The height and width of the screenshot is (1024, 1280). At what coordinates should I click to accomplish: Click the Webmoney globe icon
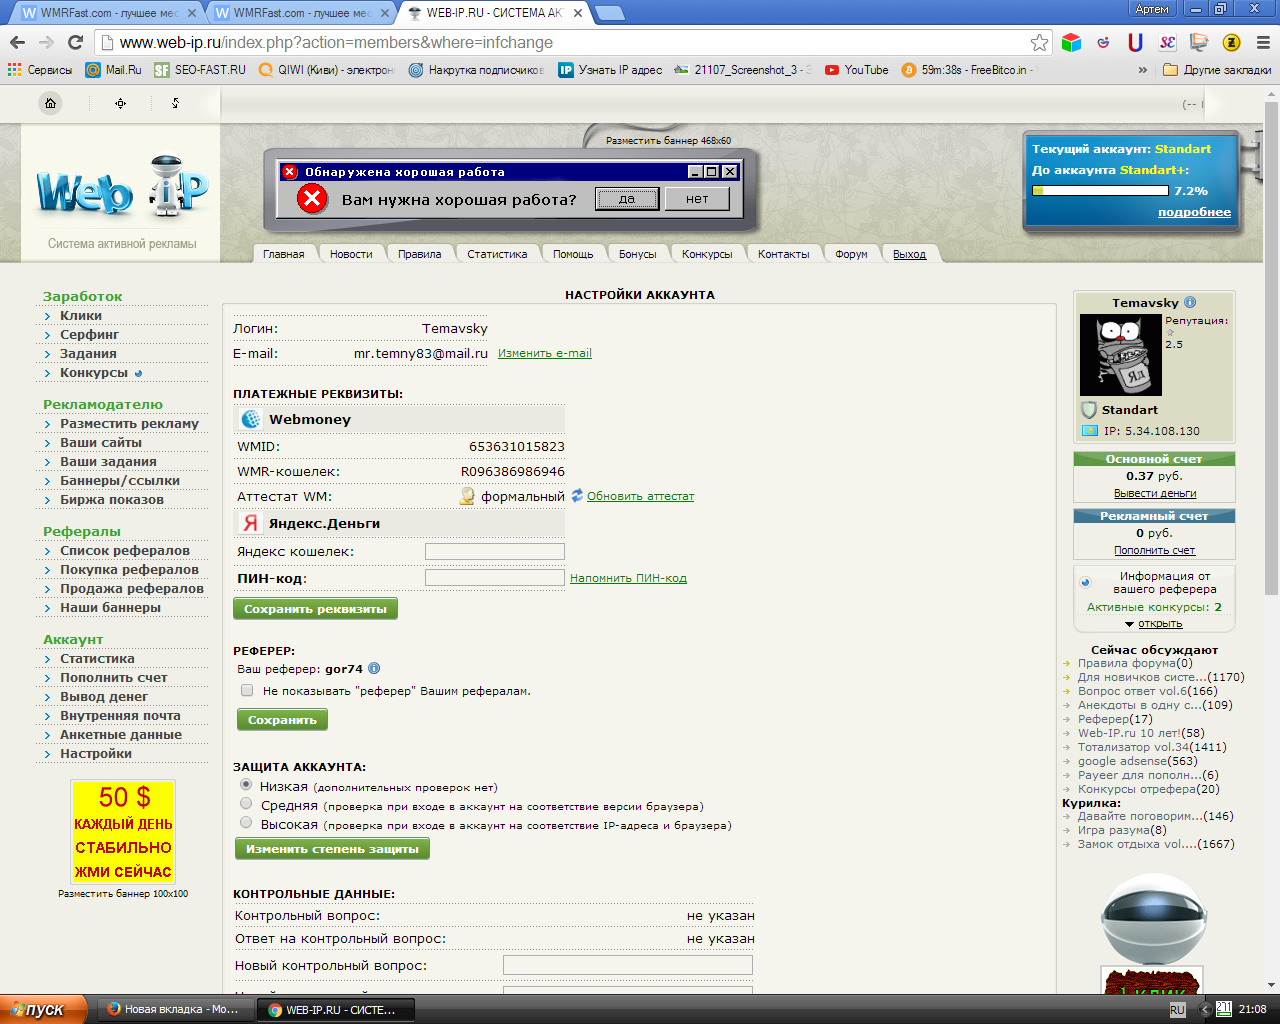[251, 419]
